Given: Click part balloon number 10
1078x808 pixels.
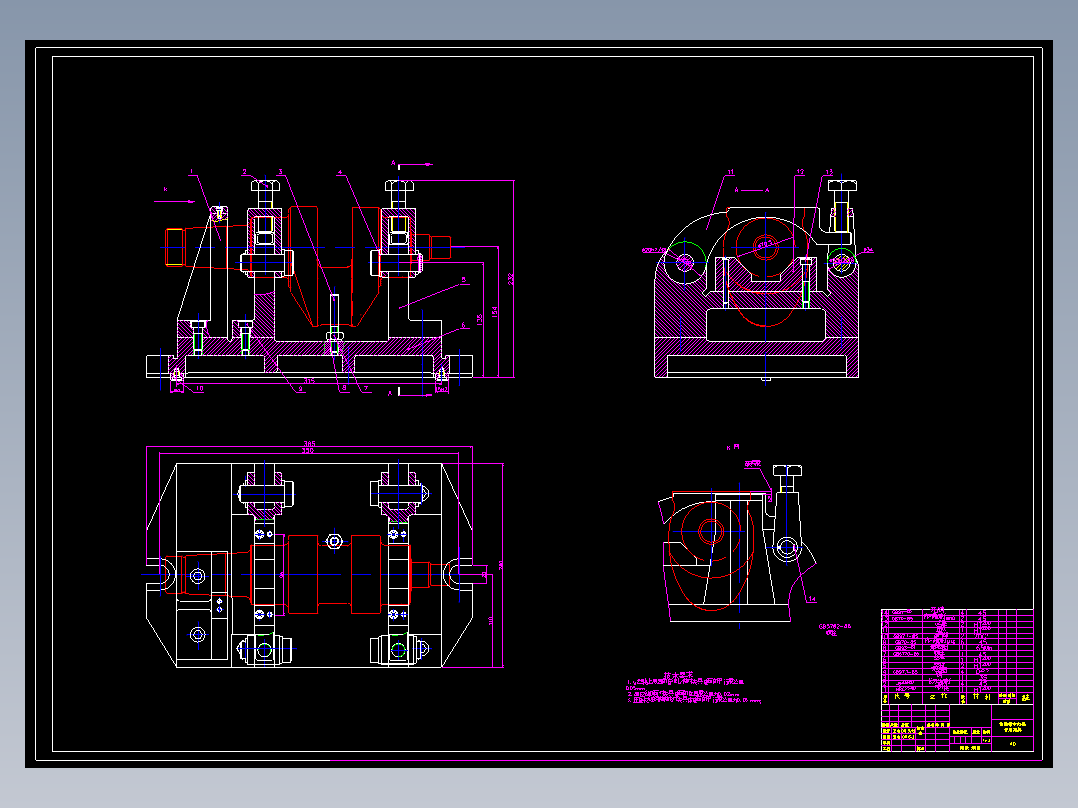Looking at the screenshot, I should pos(199,389).
